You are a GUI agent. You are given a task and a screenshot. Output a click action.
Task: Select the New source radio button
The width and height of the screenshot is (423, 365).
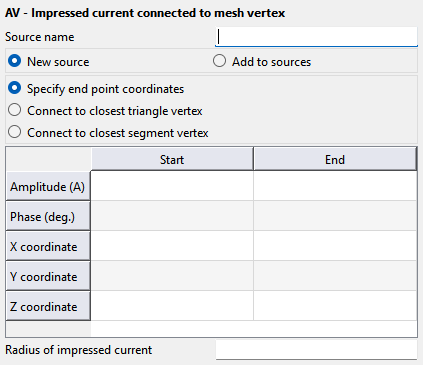pyautogui.click(x=49, y=62)
